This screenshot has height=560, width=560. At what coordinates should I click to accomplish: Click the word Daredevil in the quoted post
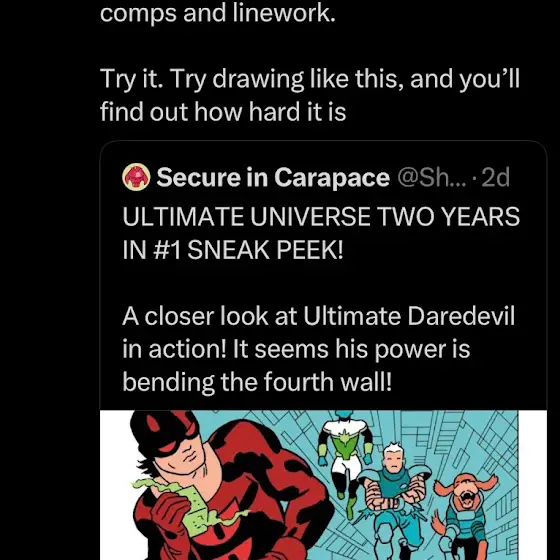pos(461,316)
